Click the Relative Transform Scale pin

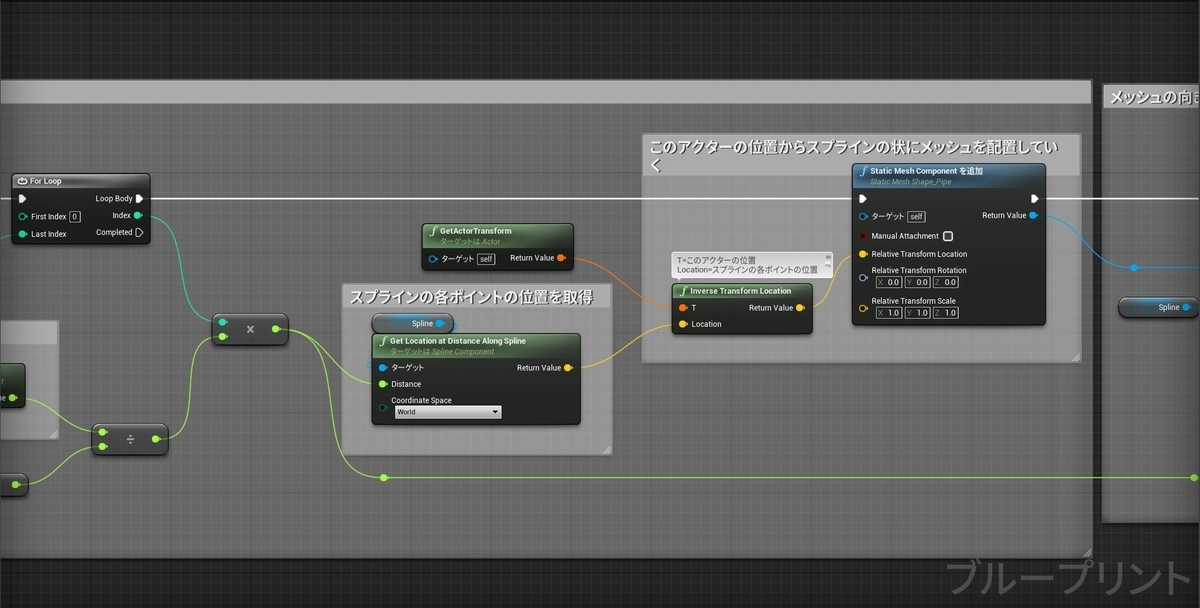864,308
